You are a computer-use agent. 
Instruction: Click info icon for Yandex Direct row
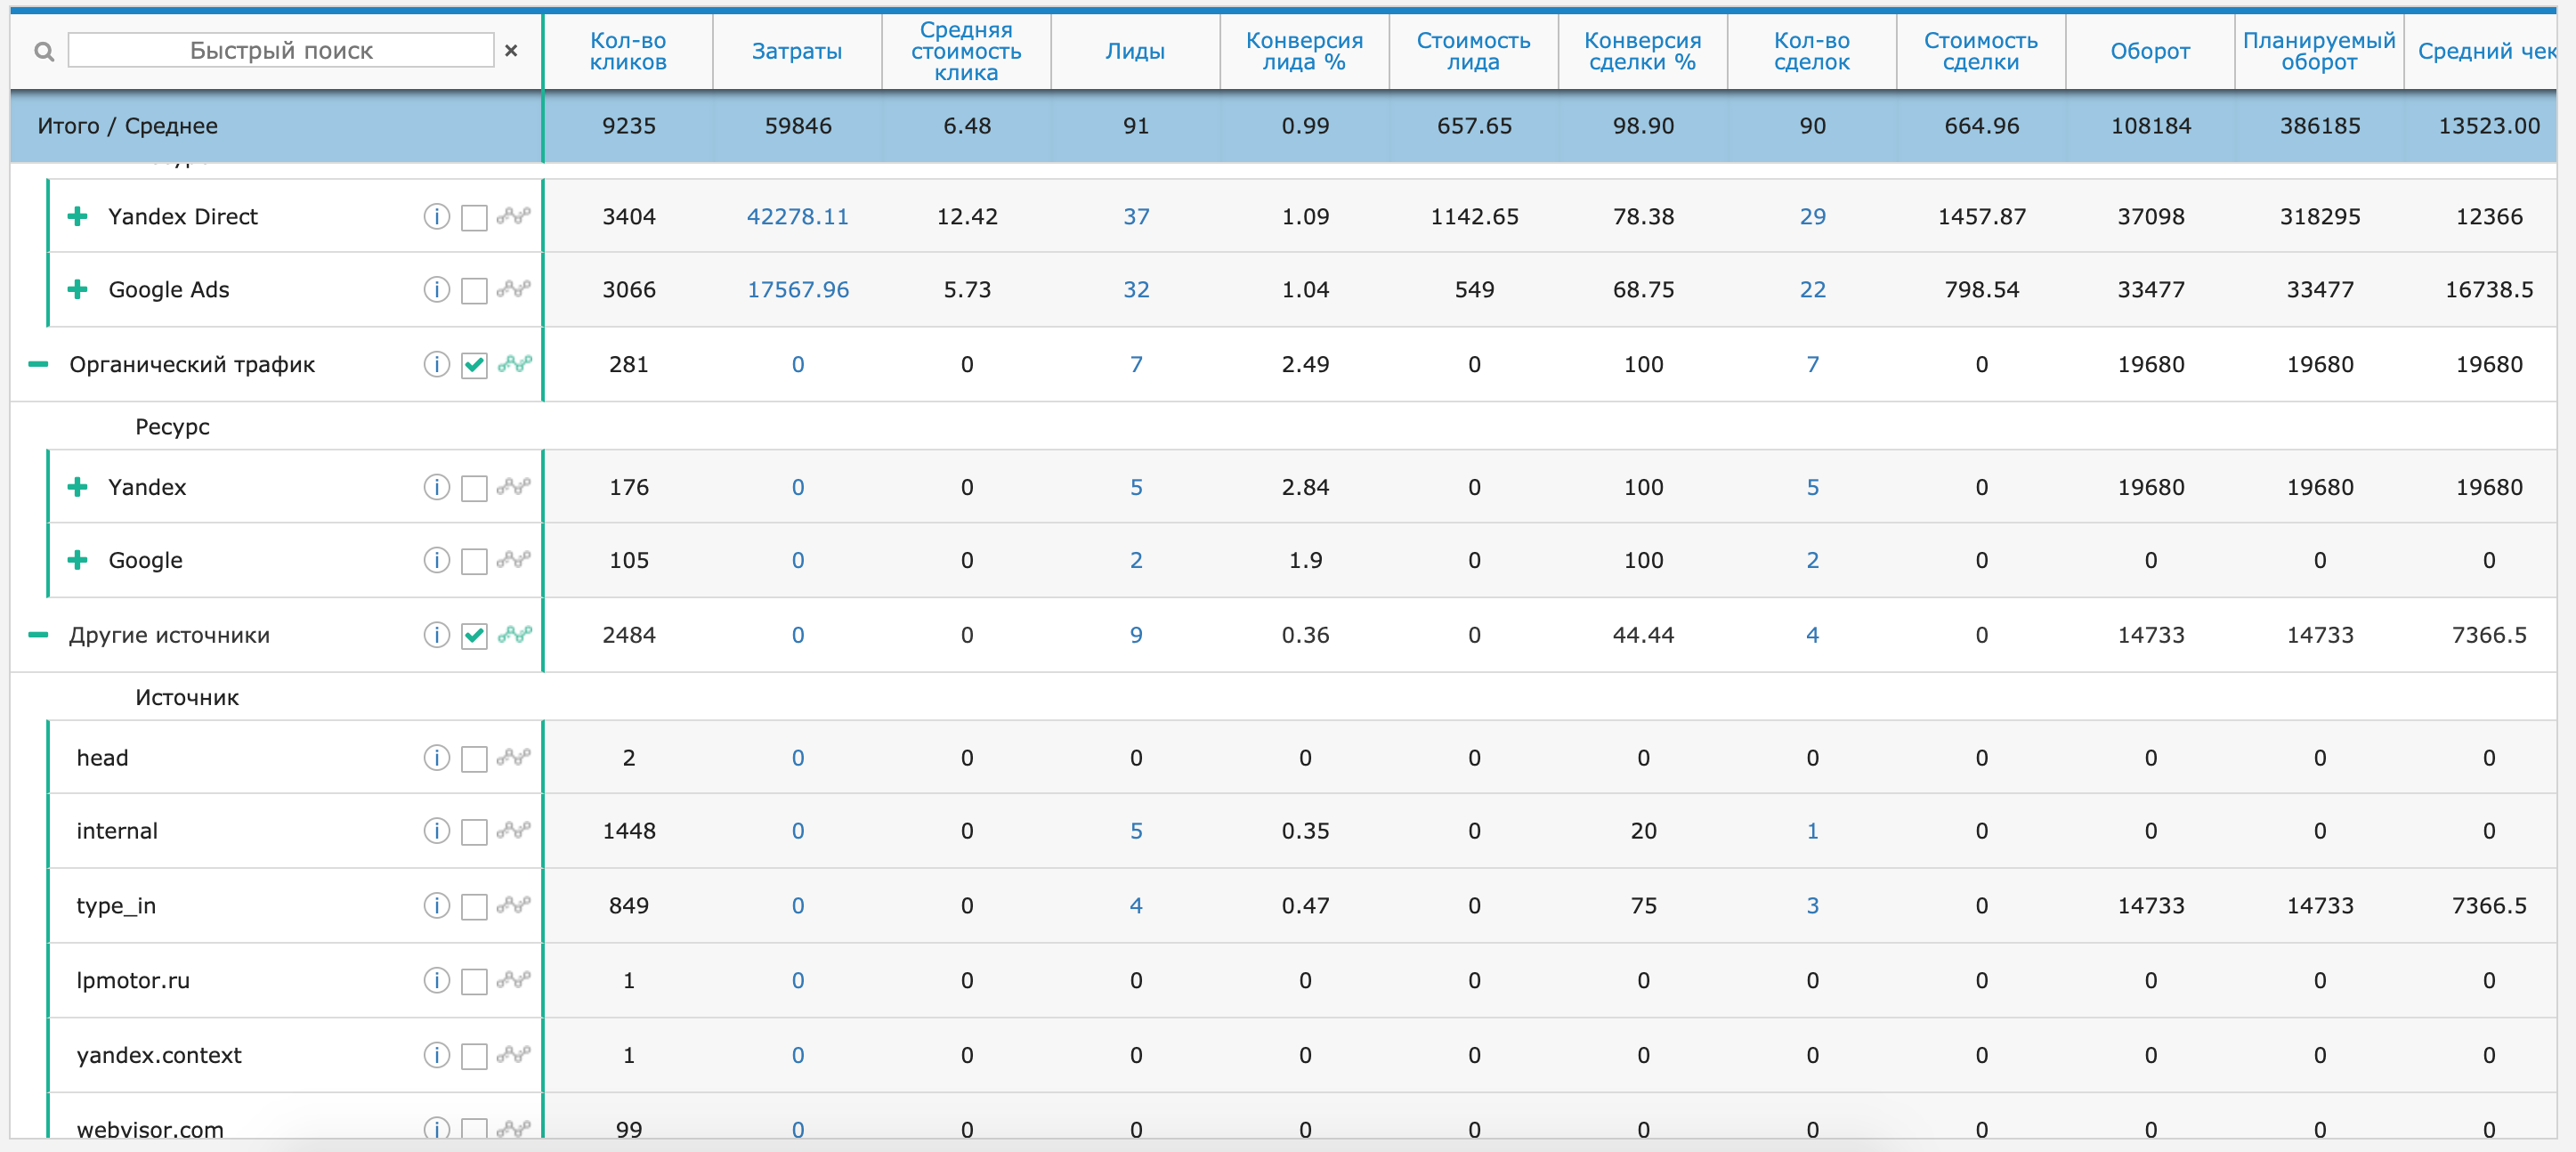pyautogui.click(x=436, y=217)
